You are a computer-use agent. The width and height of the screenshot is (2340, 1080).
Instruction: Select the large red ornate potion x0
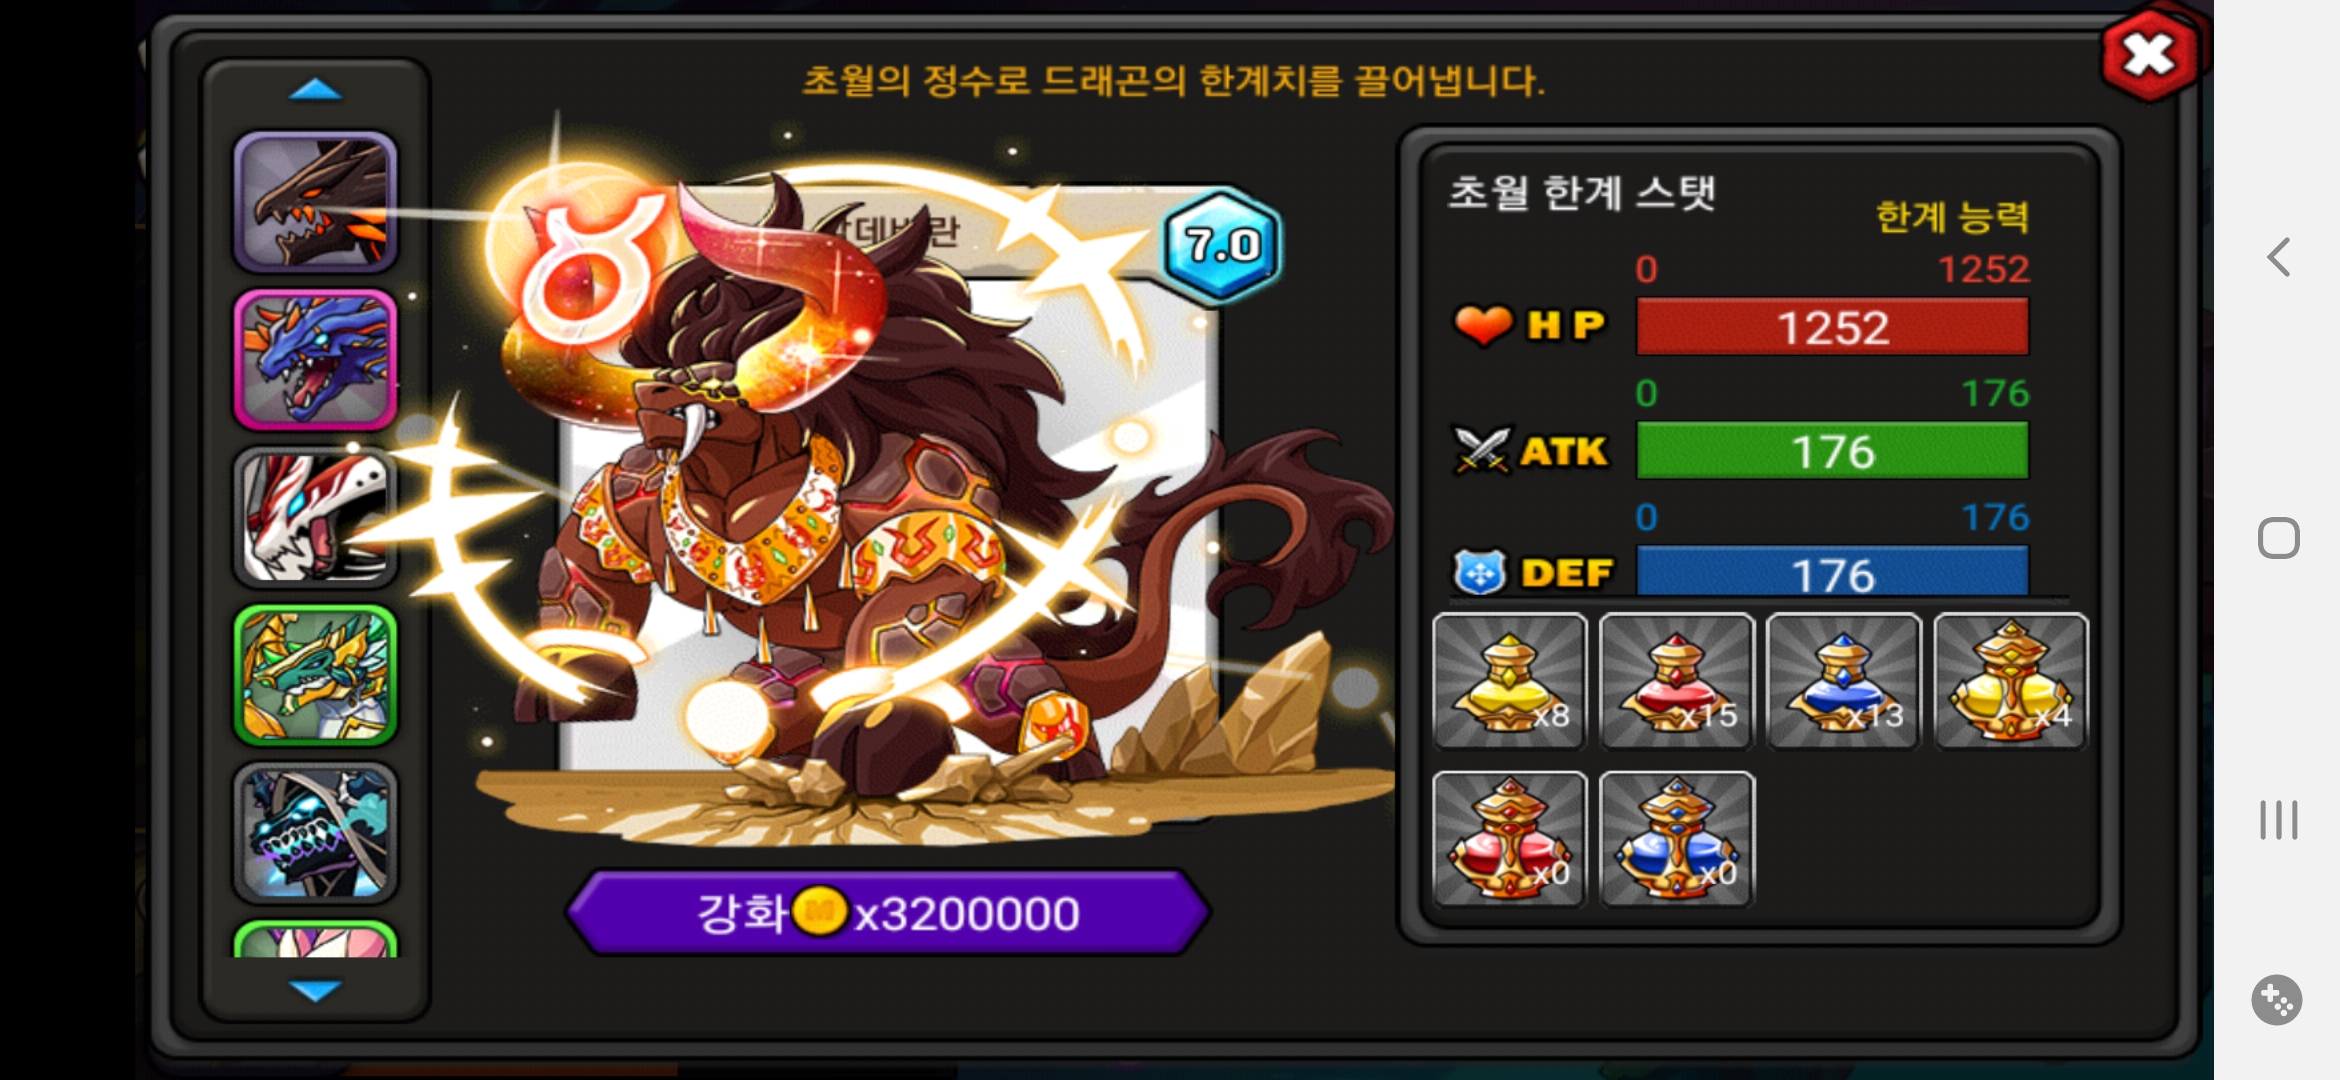point(1509,839)
